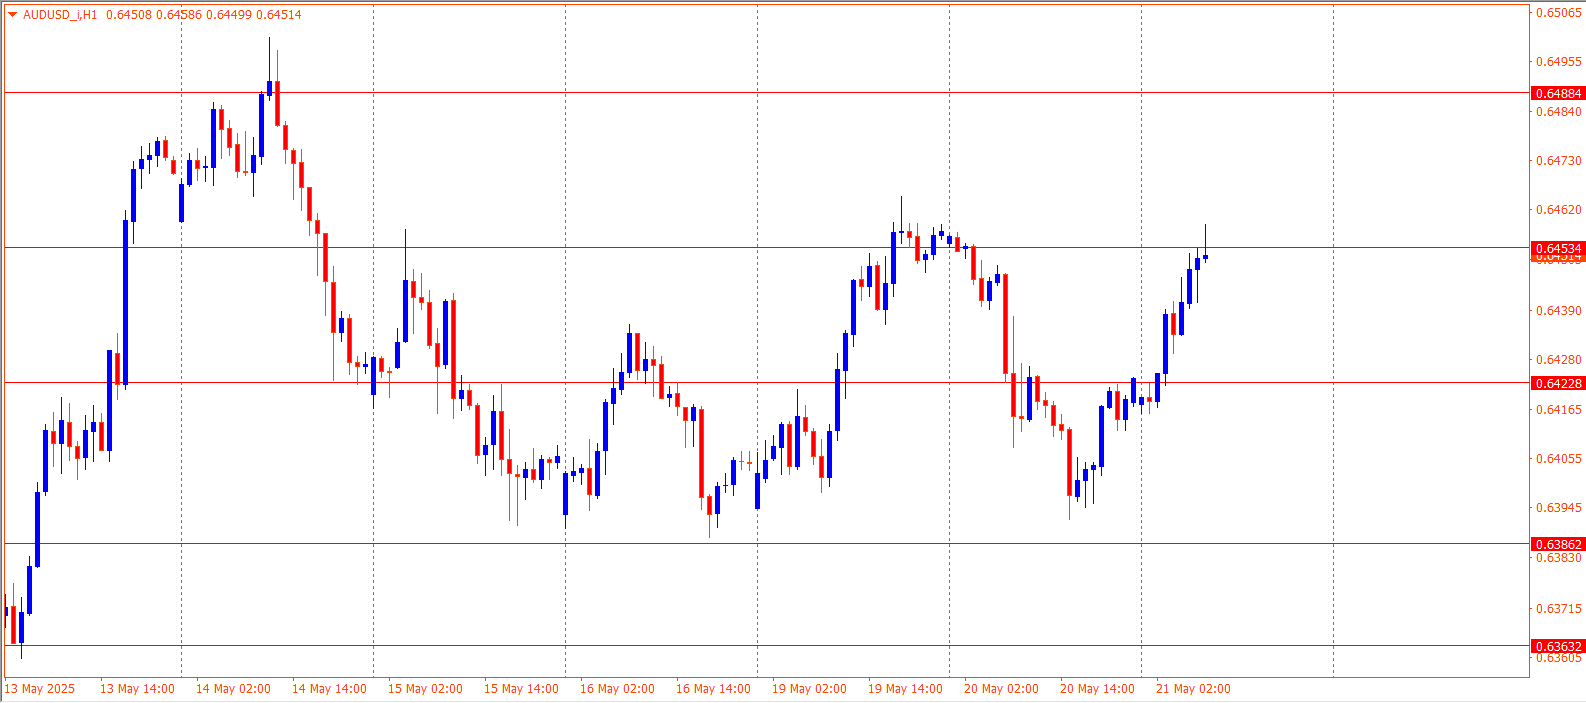
Task: Click the 0.63830 price on the scale
Action: (x=1559, y=558)
